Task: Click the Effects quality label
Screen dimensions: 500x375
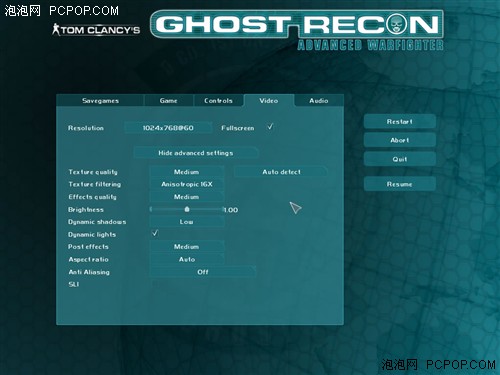Action: (x=92, y=197)
